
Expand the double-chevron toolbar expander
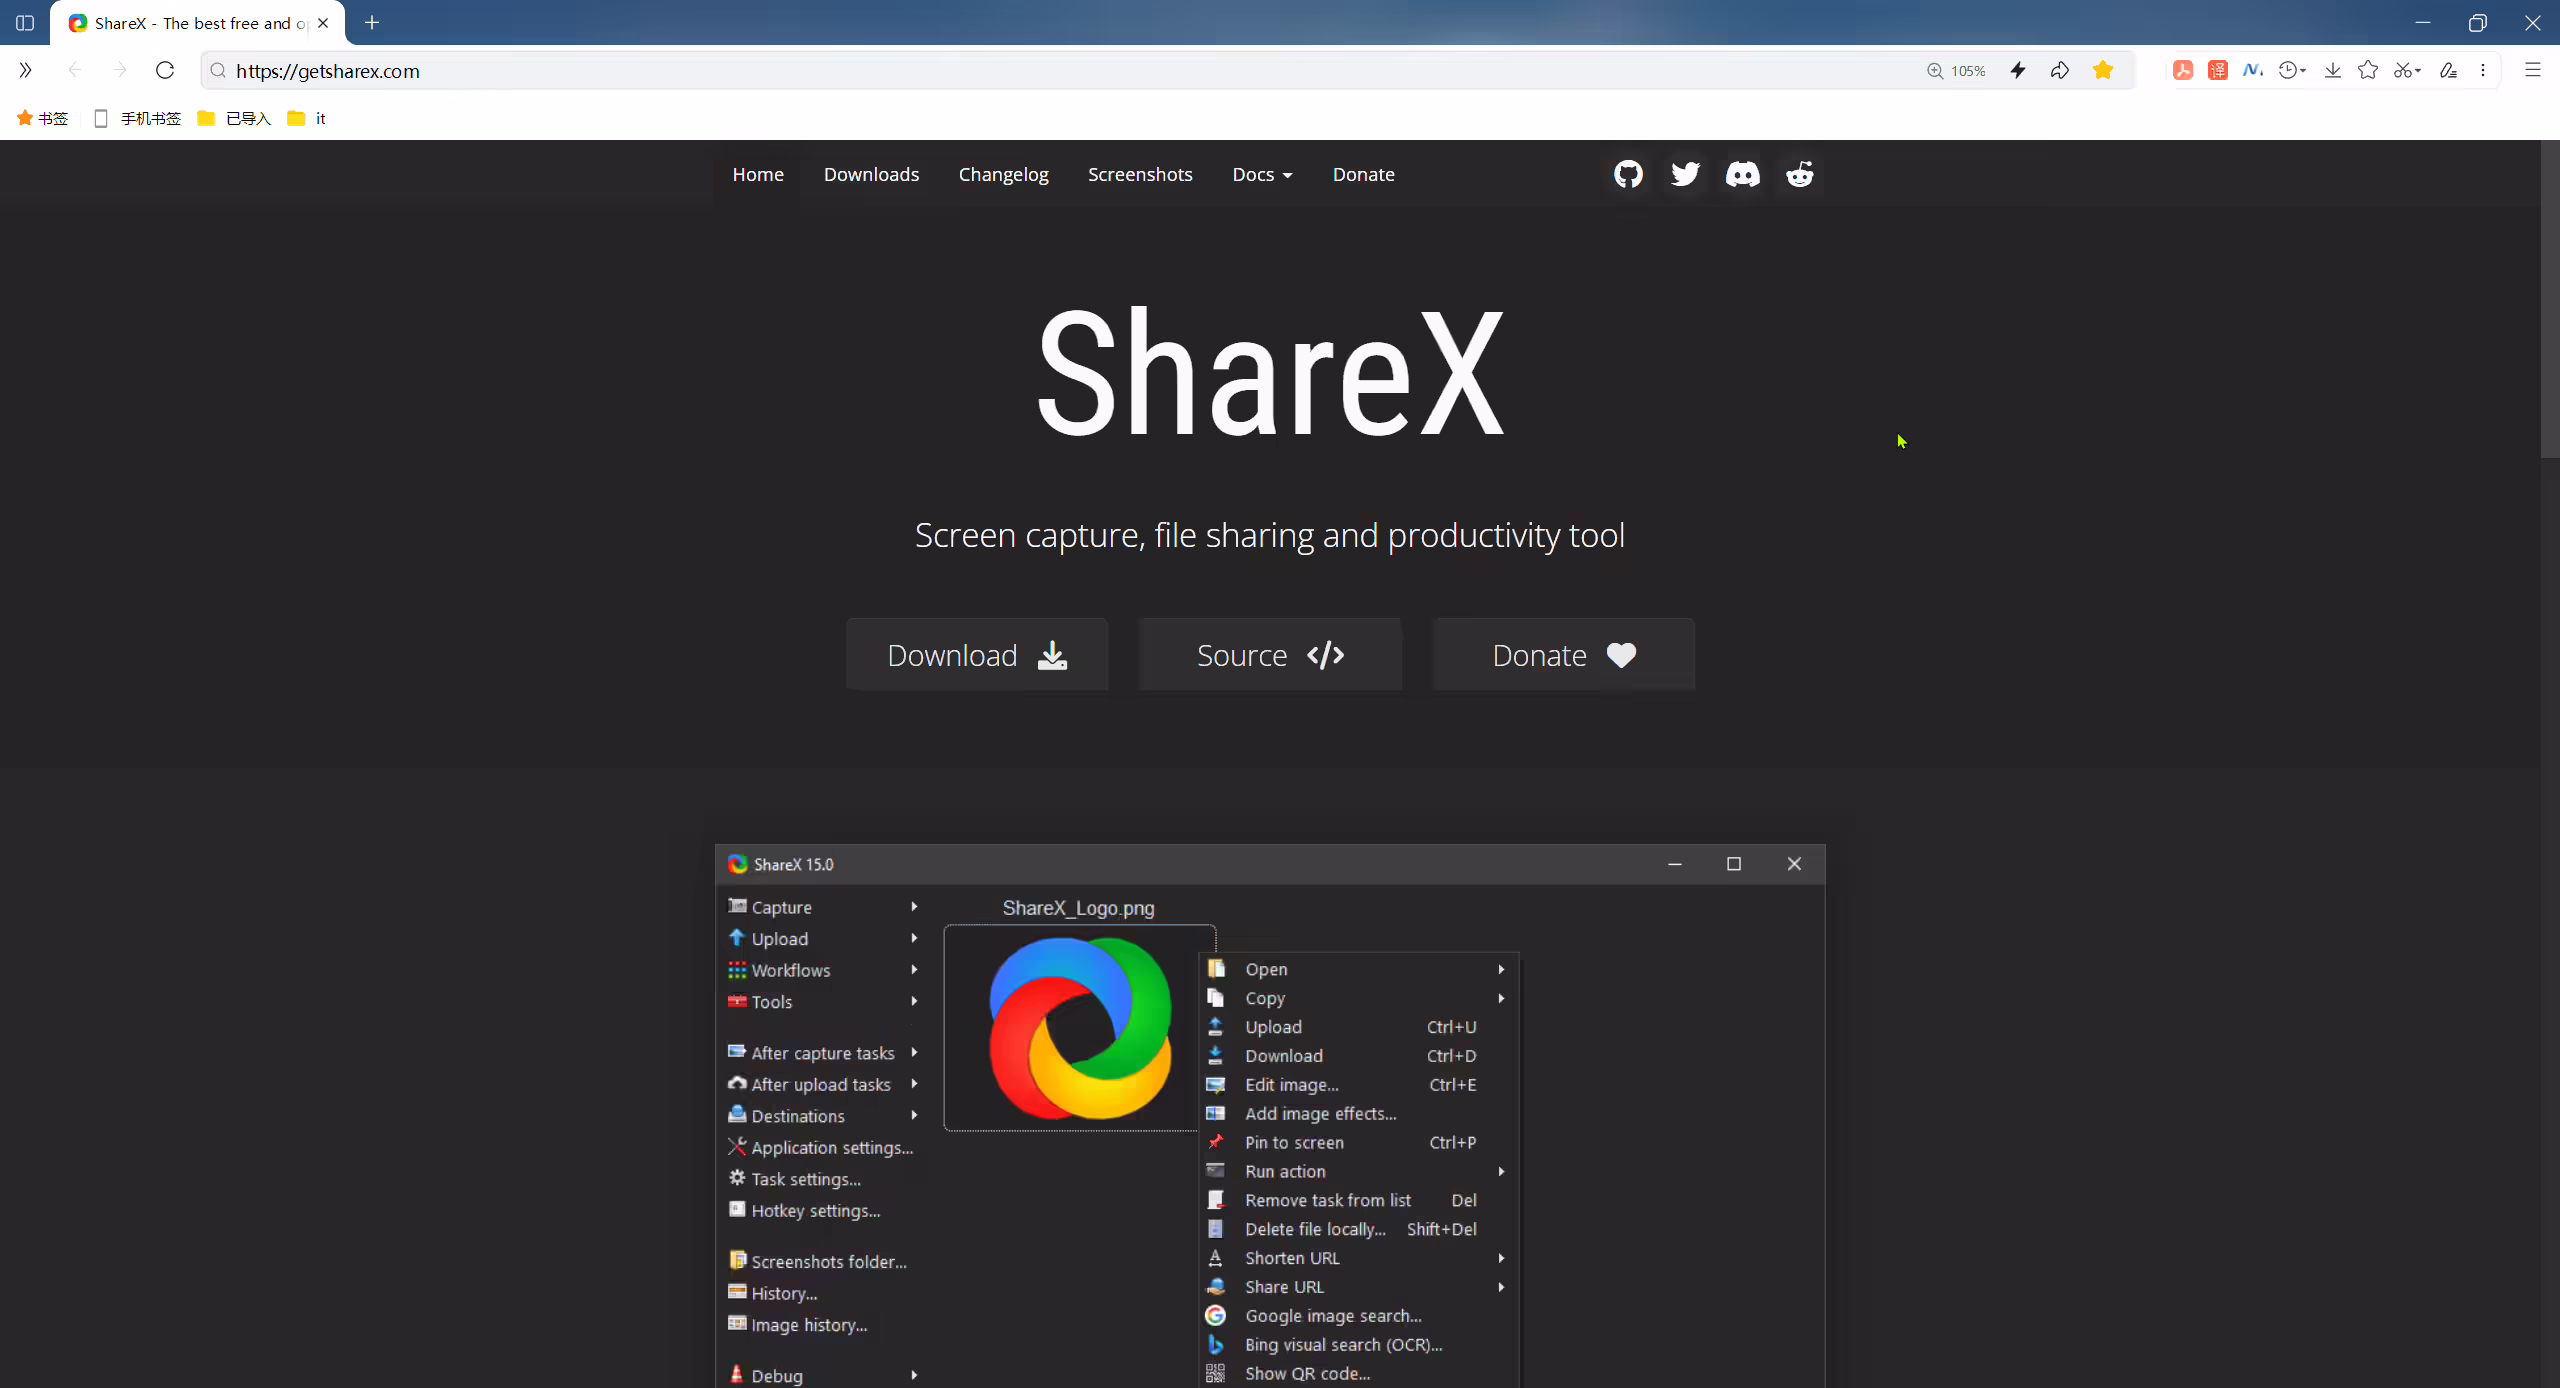25,70
